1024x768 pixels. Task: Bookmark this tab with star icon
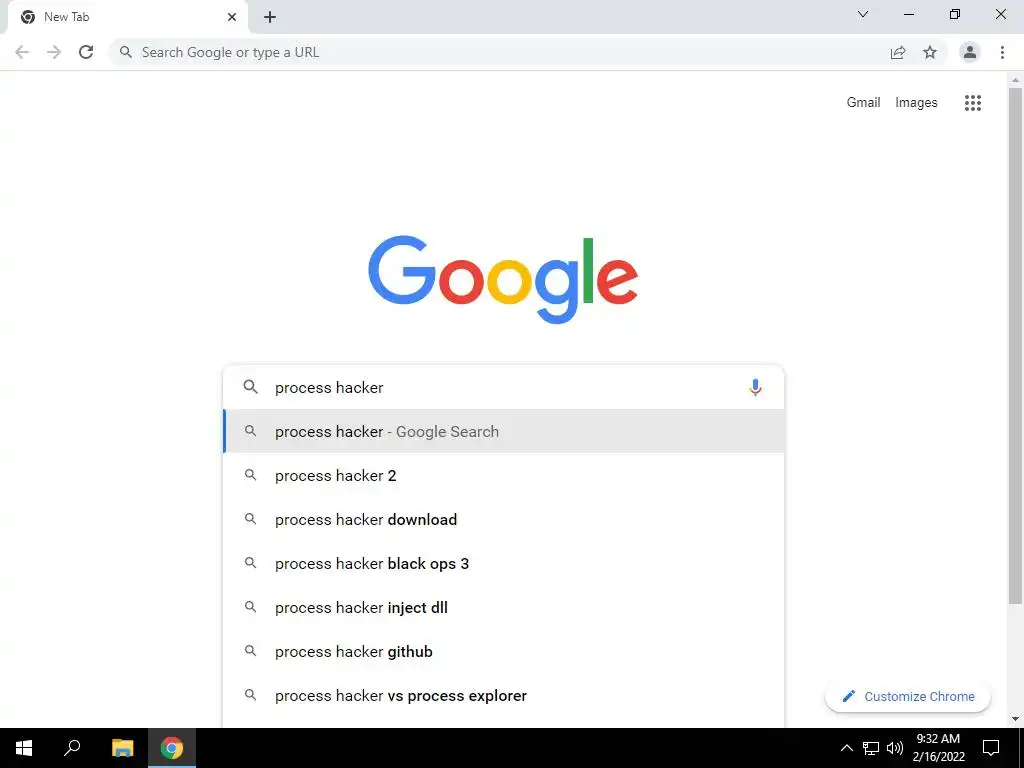(x=930, y=52)
